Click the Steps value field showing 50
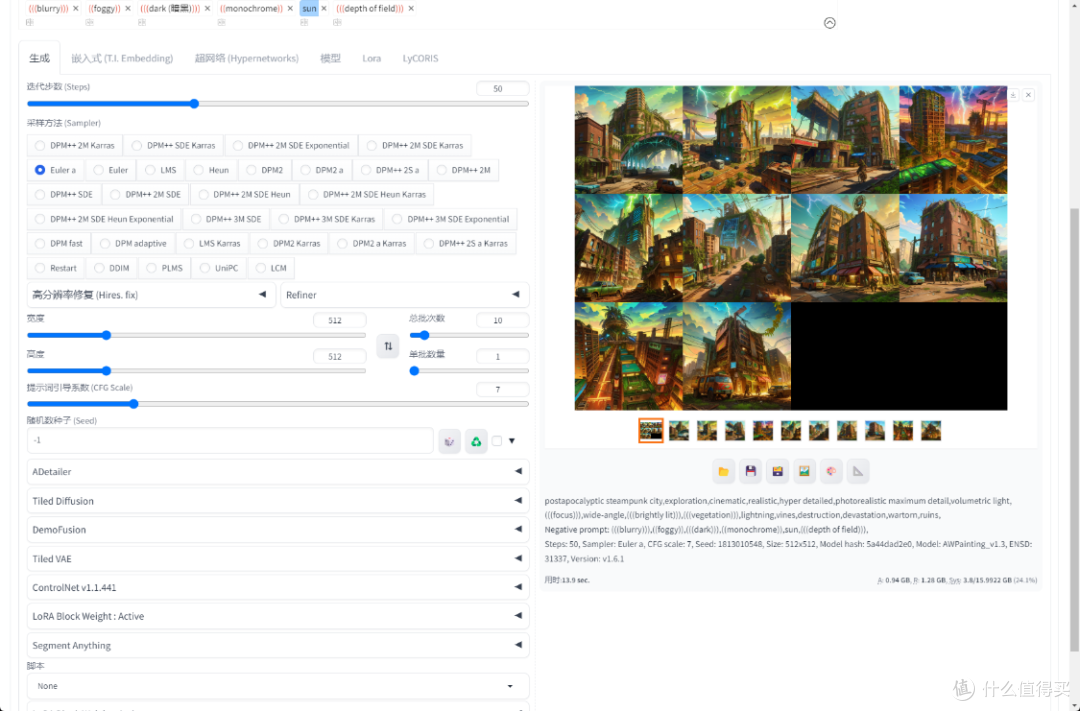 coord(502,88)
